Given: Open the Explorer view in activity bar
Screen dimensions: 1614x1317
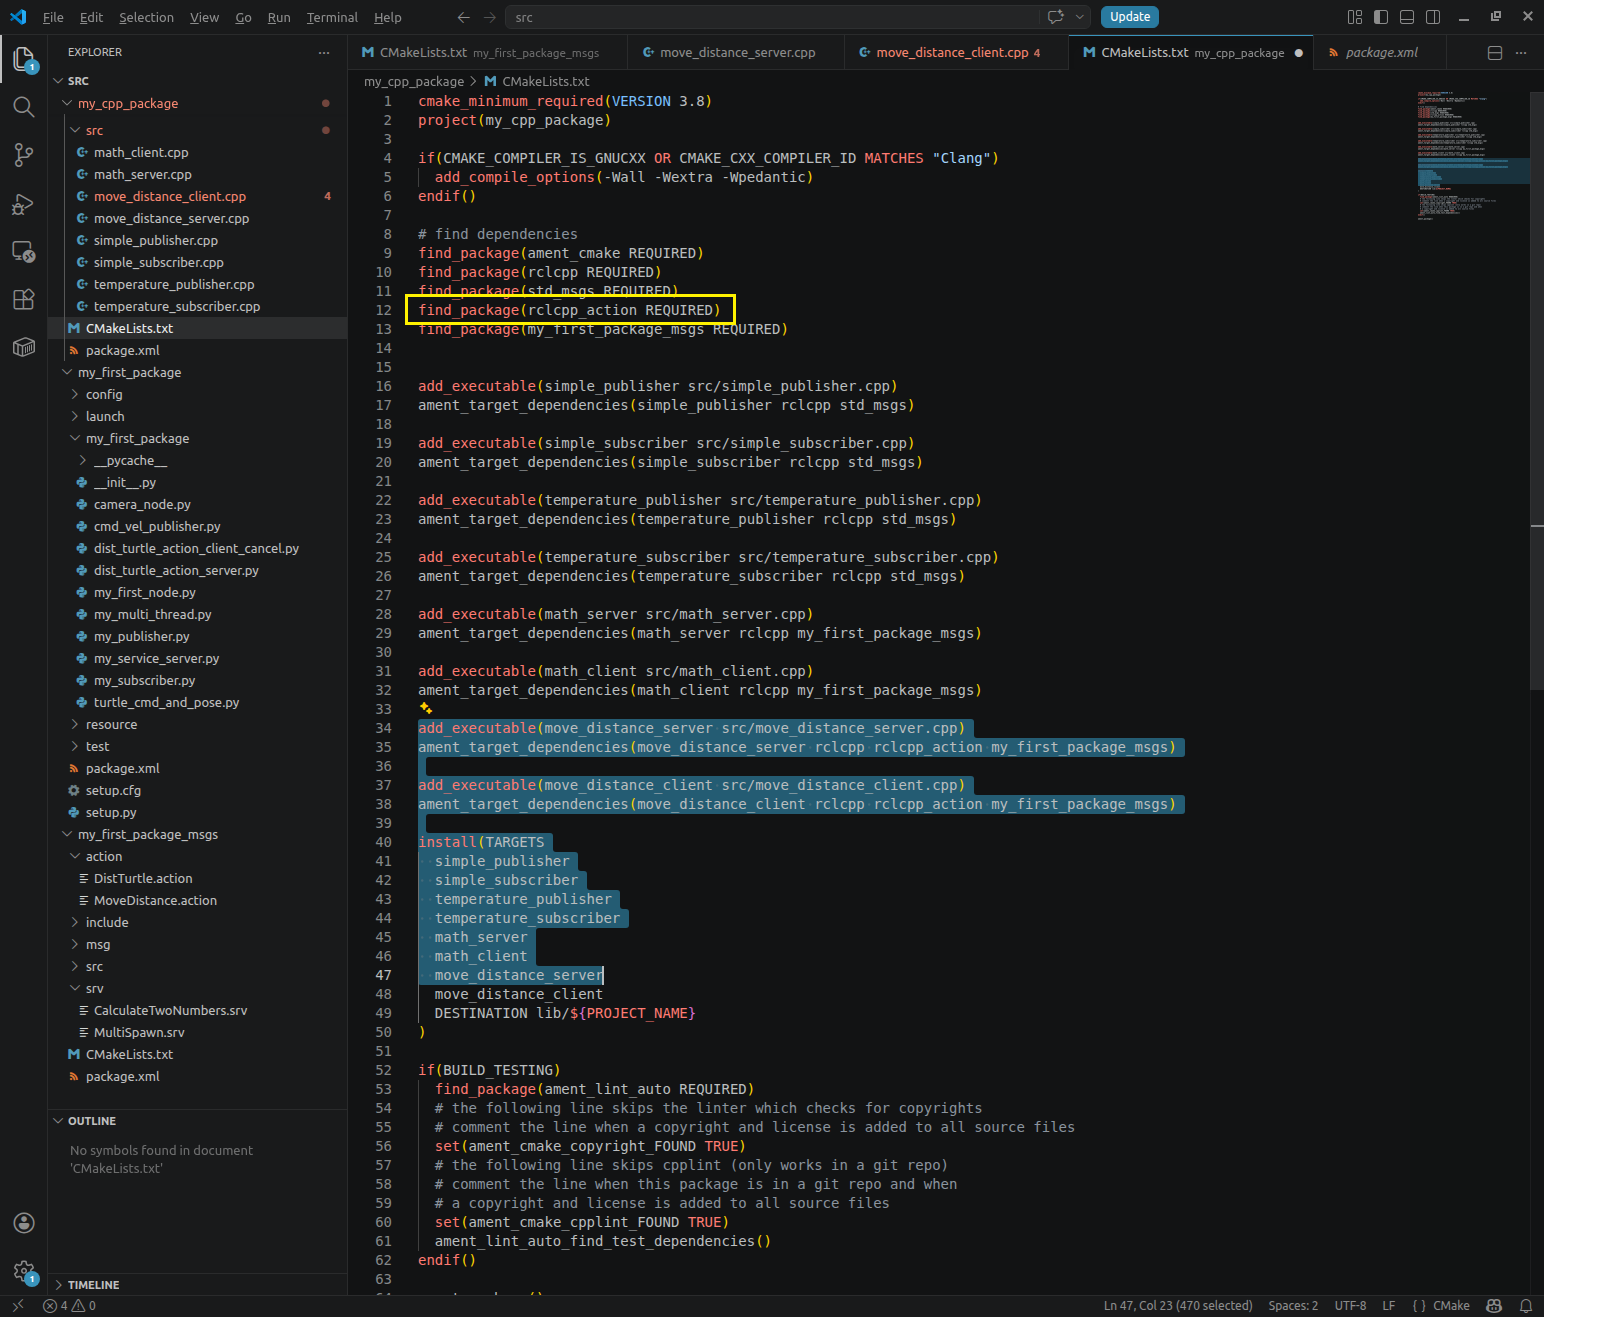Looking at the screenshot, I should click(x=24, y=59).
